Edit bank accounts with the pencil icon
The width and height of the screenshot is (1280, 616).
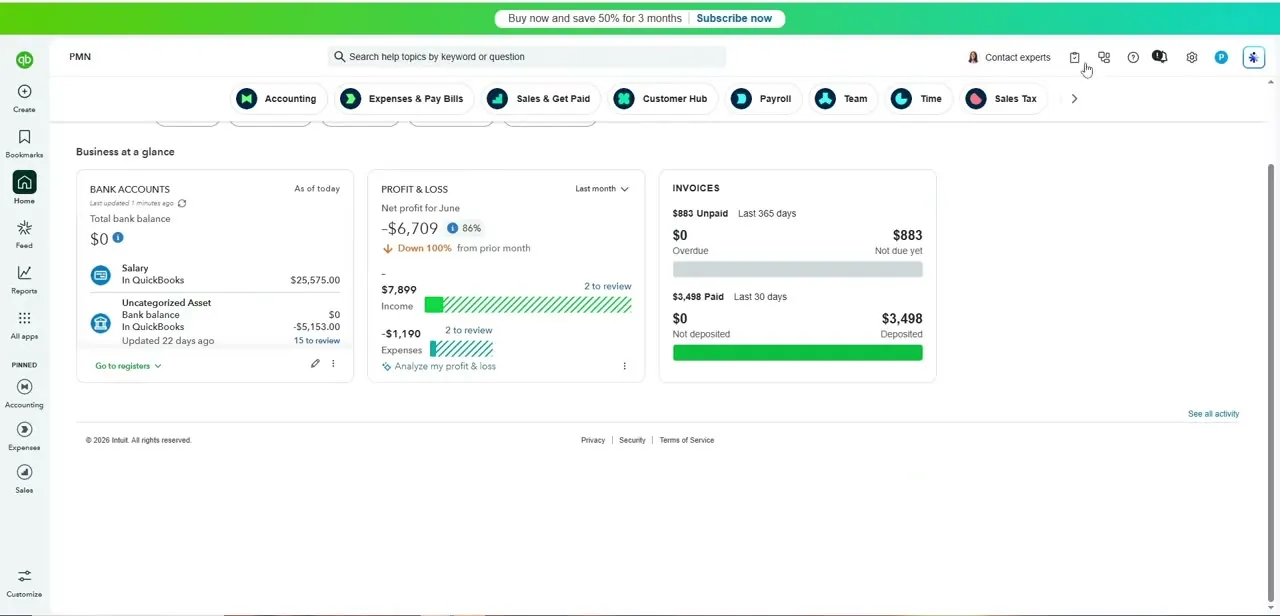tap(315, 364)
